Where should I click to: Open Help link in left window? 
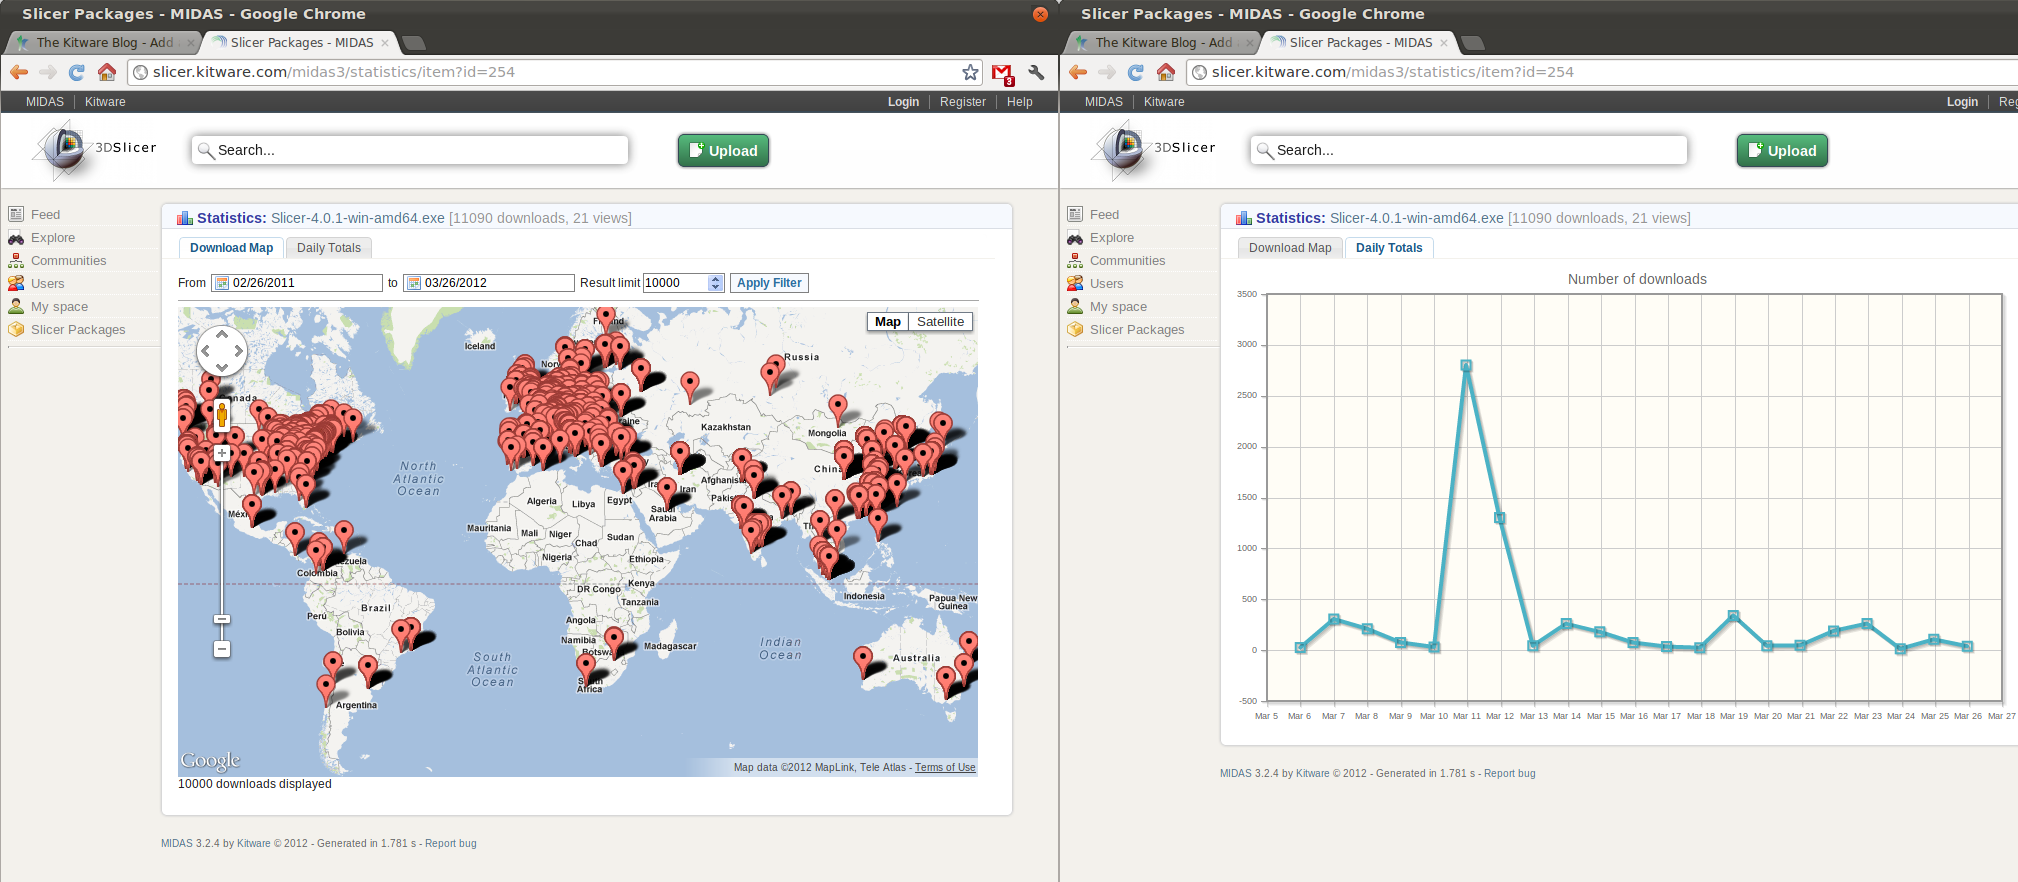[x=1019, y=102]
